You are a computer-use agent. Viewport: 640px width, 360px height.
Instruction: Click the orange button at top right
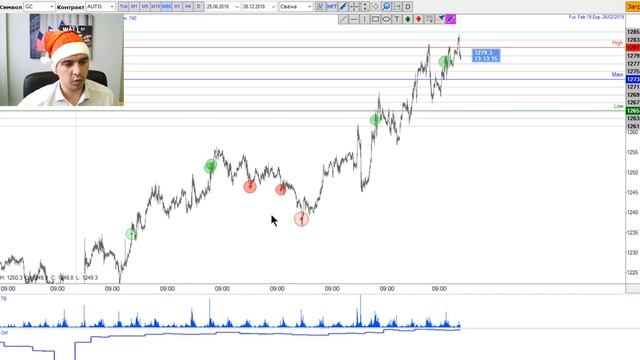tap(633, 7)
